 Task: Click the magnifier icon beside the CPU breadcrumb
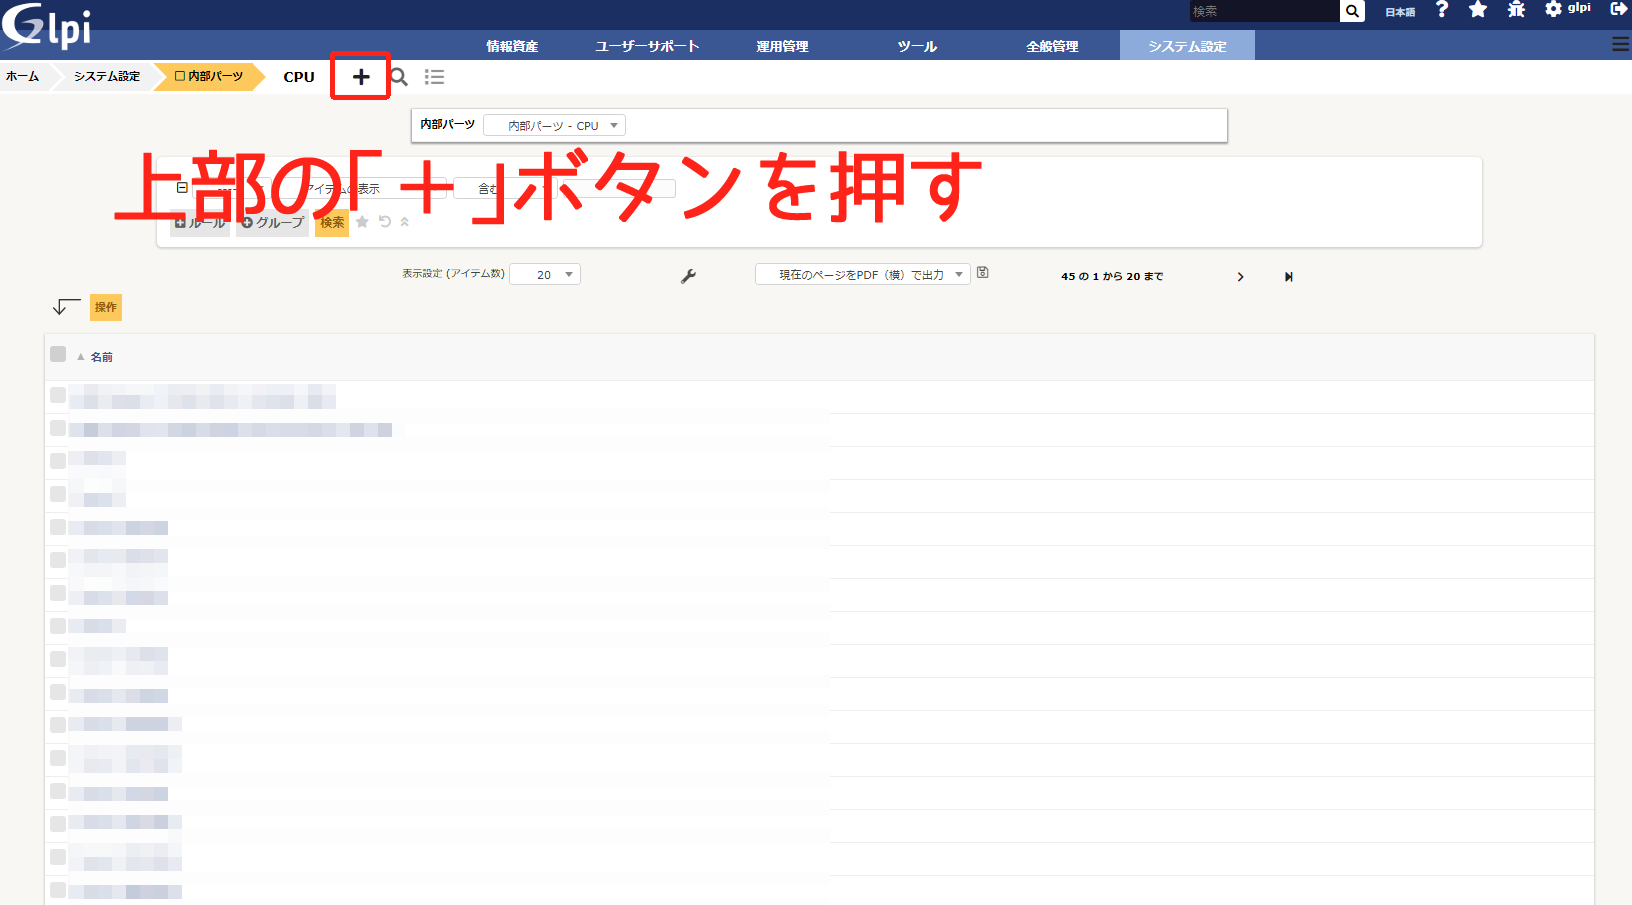point(399,77)
